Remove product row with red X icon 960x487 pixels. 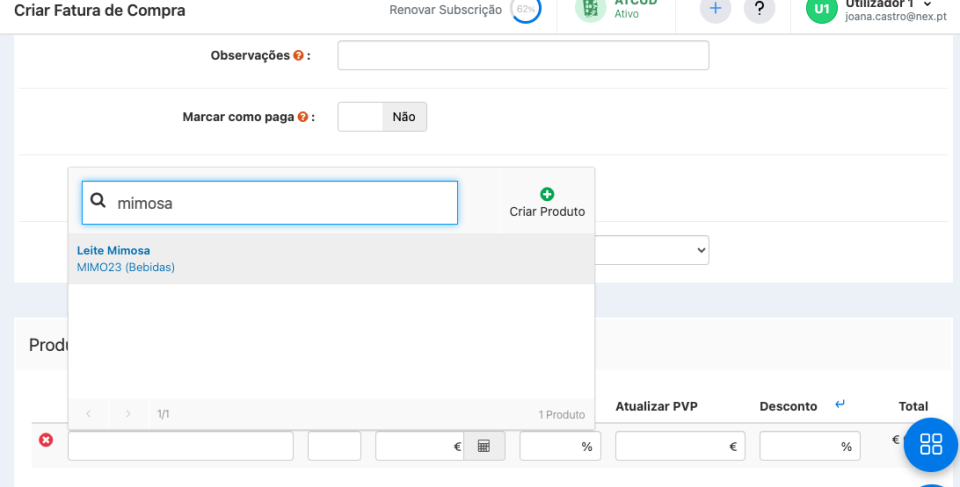click(x=45, y=440)
